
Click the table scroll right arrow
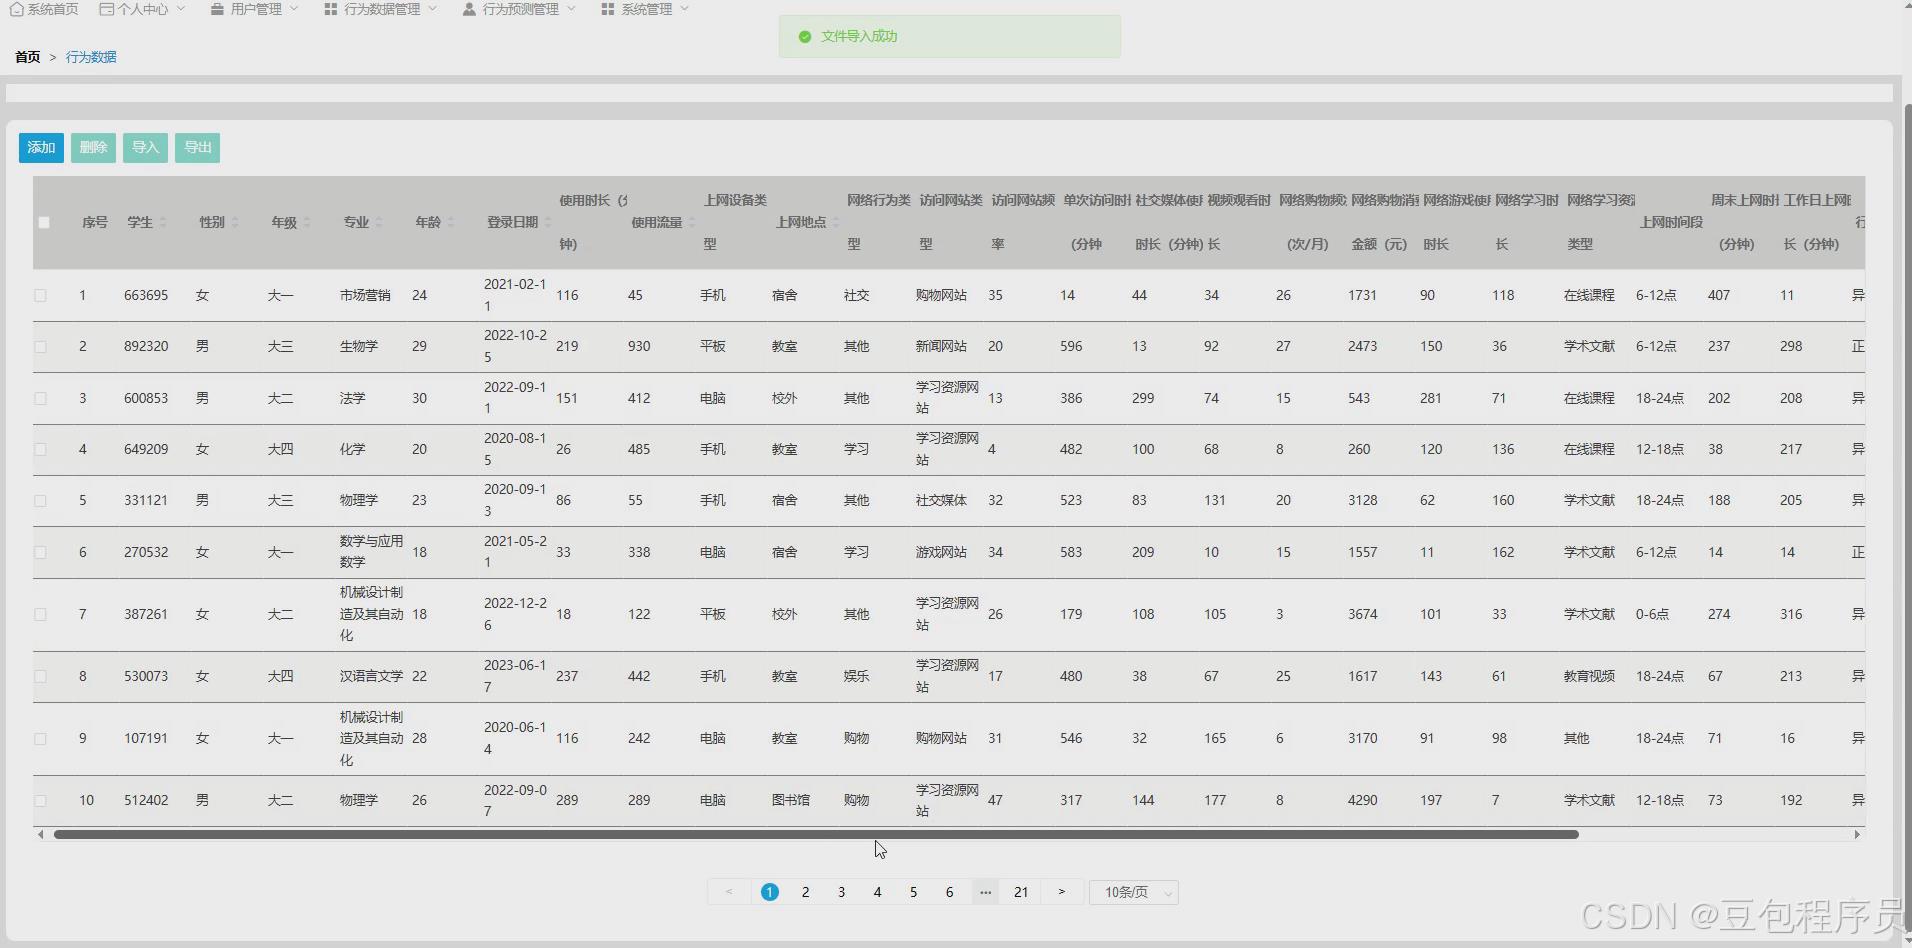click(1857, 834)
